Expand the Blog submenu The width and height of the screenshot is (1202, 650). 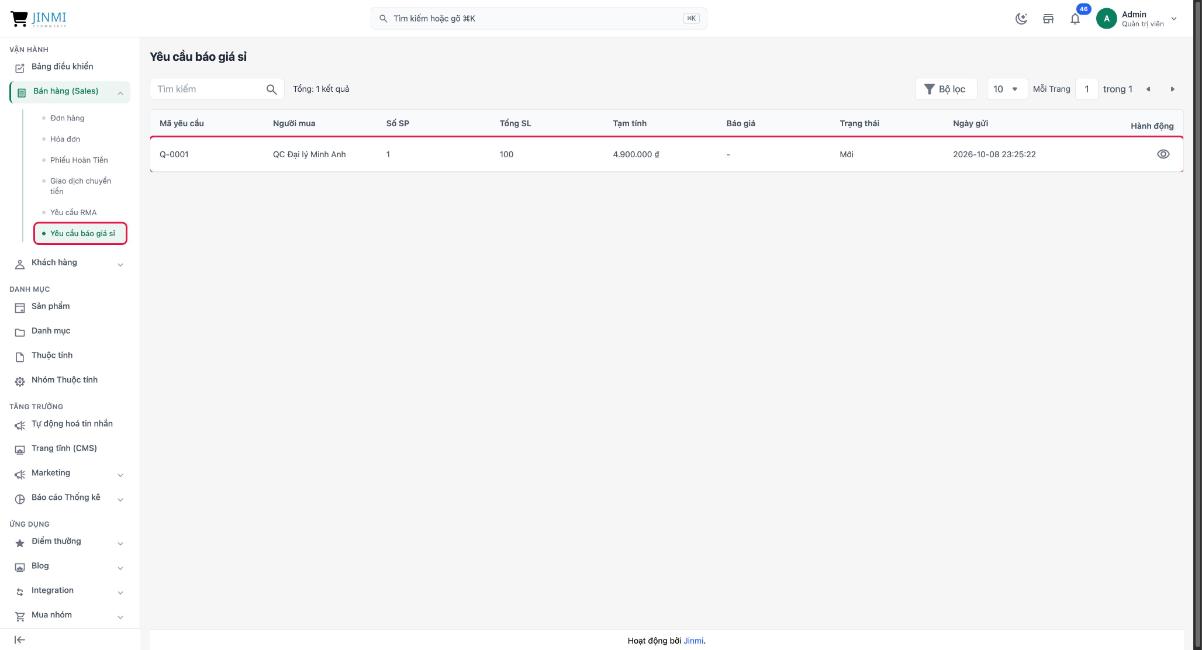click(x=120, y=567)
